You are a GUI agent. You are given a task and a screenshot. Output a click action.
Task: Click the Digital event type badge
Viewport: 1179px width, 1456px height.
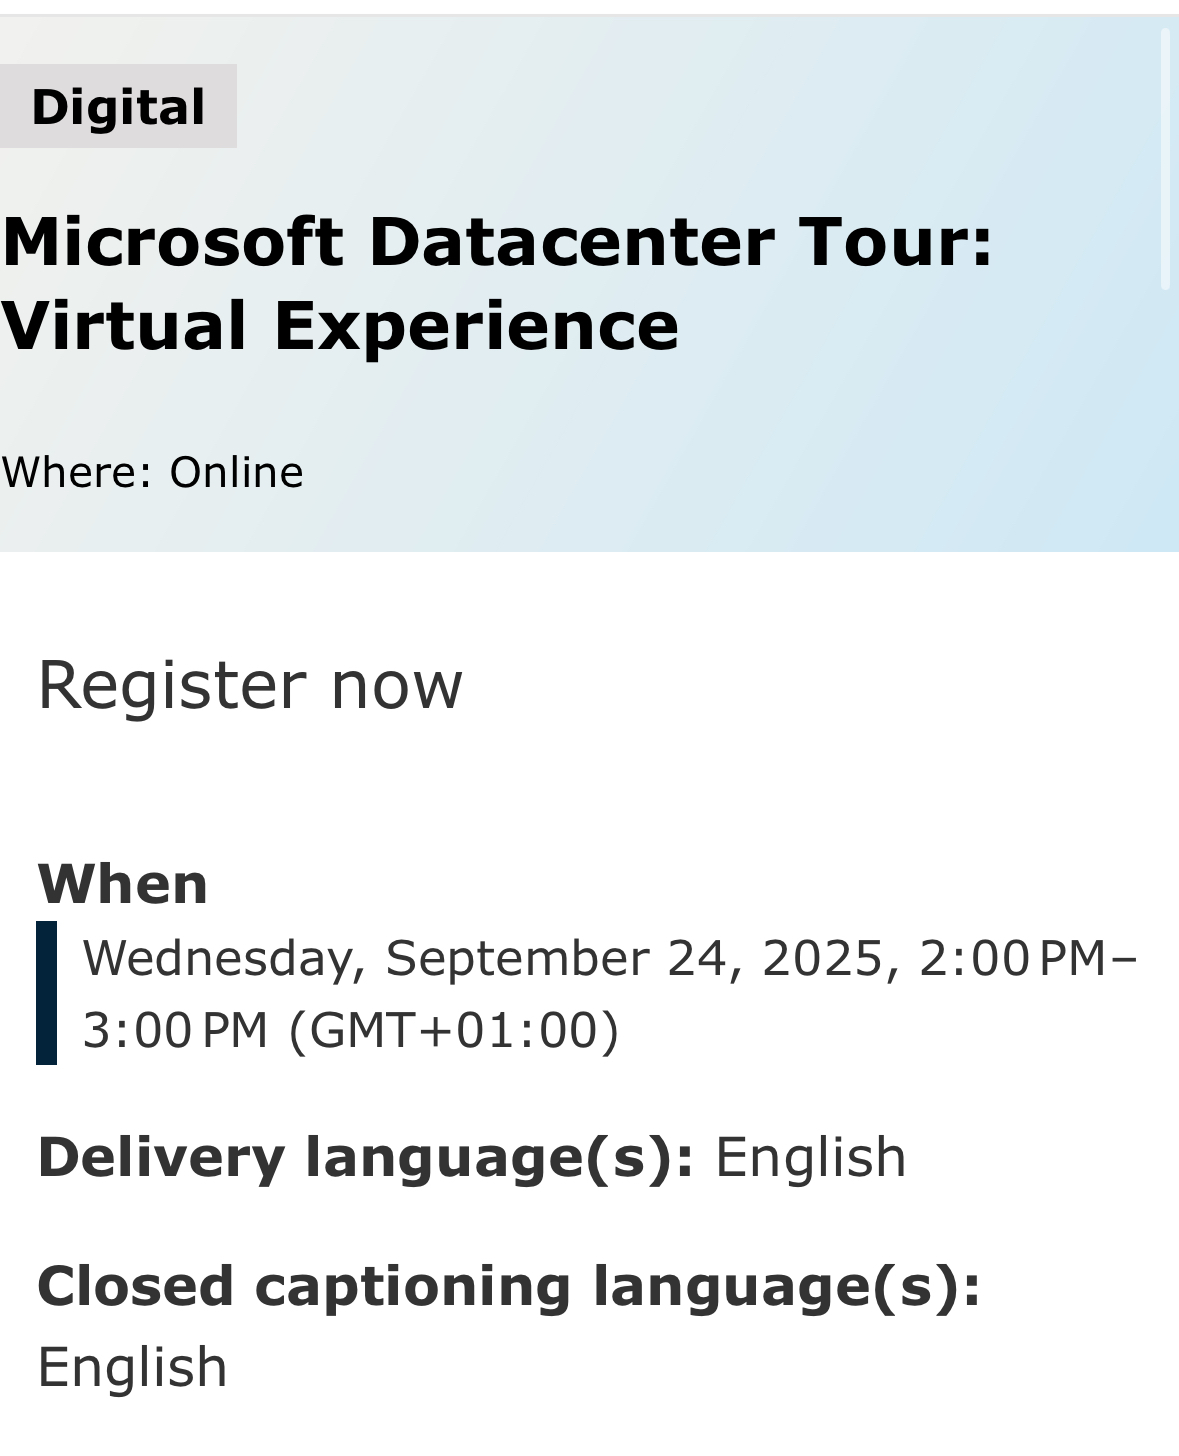(x=118, y=107)
